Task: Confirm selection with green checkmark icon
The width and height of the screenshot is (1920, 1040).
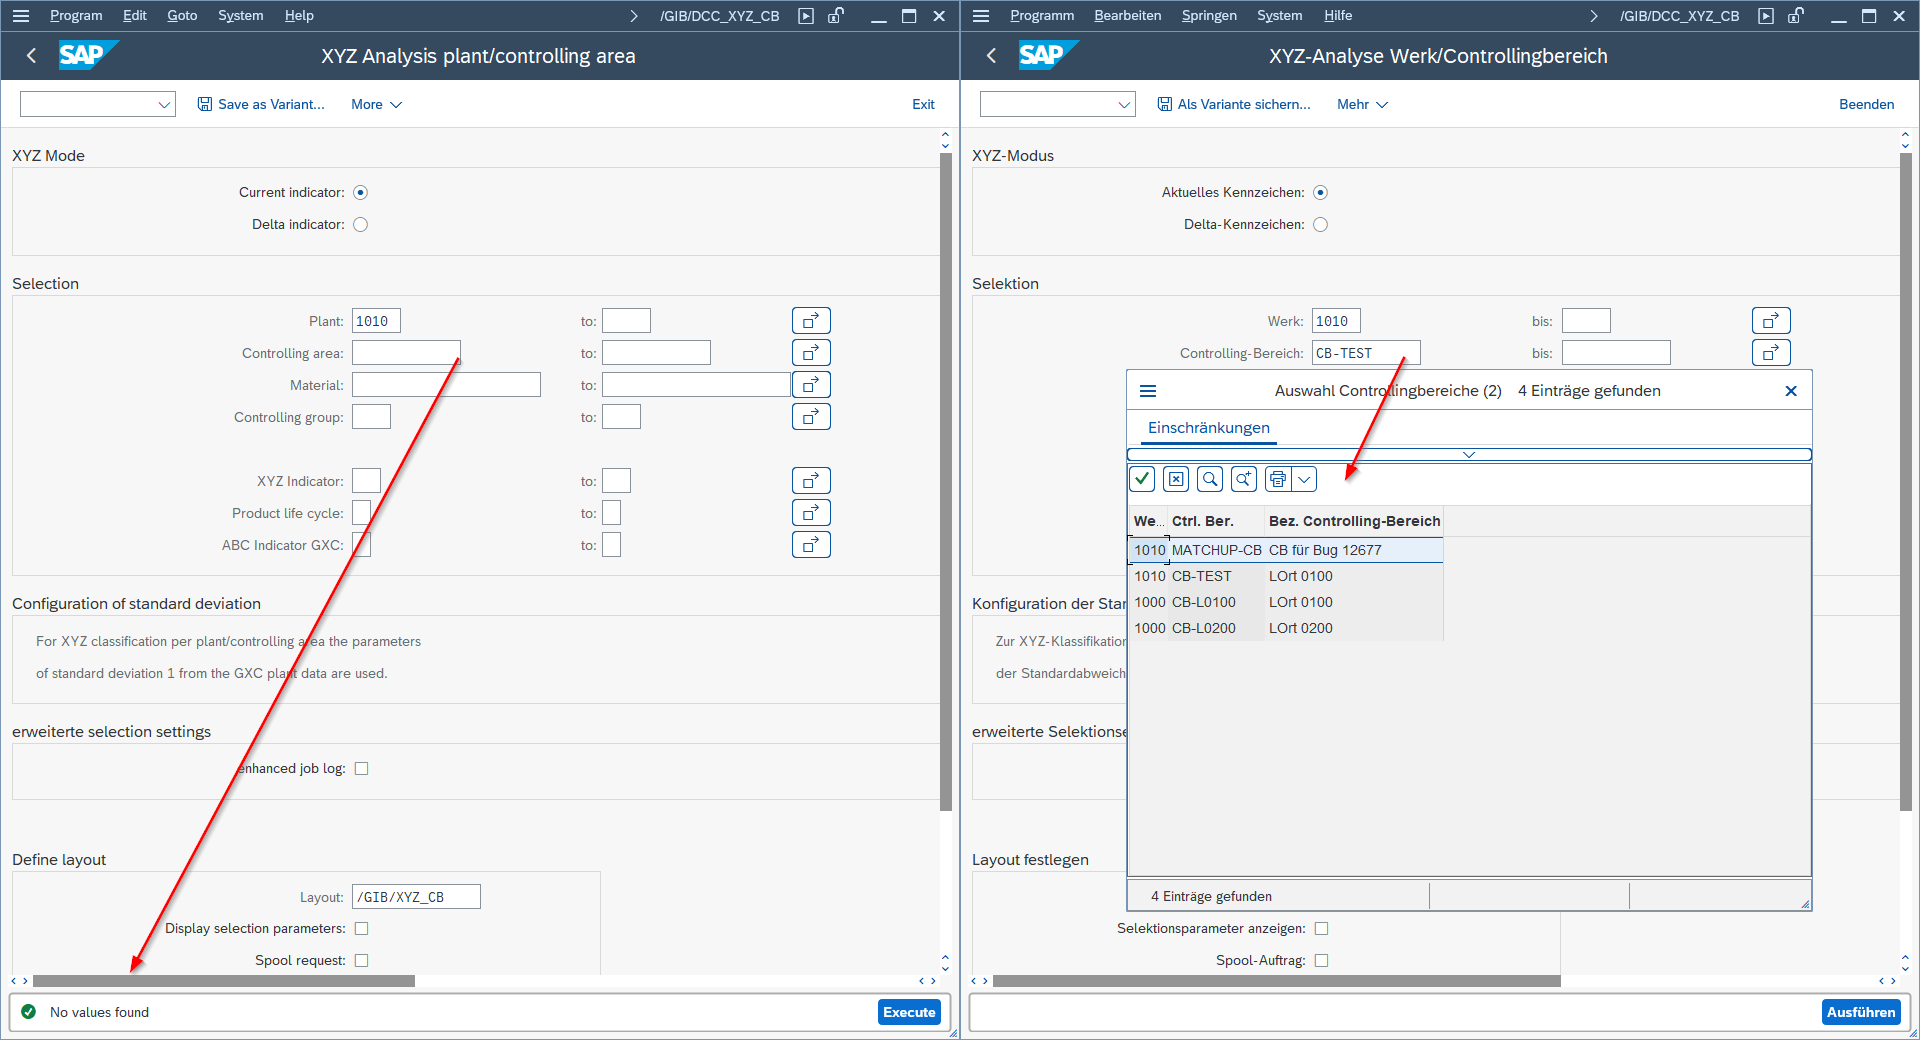Action: (x=1142, y=479)
